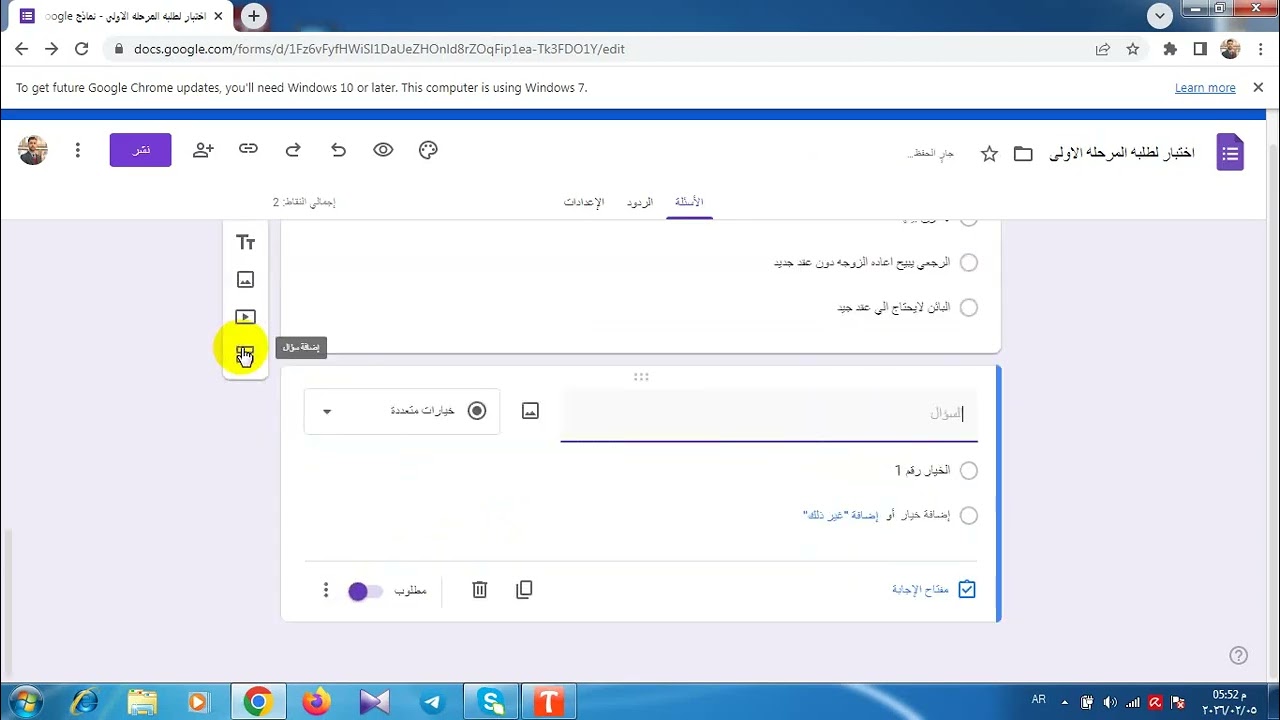1280x720 pixels.
Task: Star the form
Action: (x=989, y=154)
